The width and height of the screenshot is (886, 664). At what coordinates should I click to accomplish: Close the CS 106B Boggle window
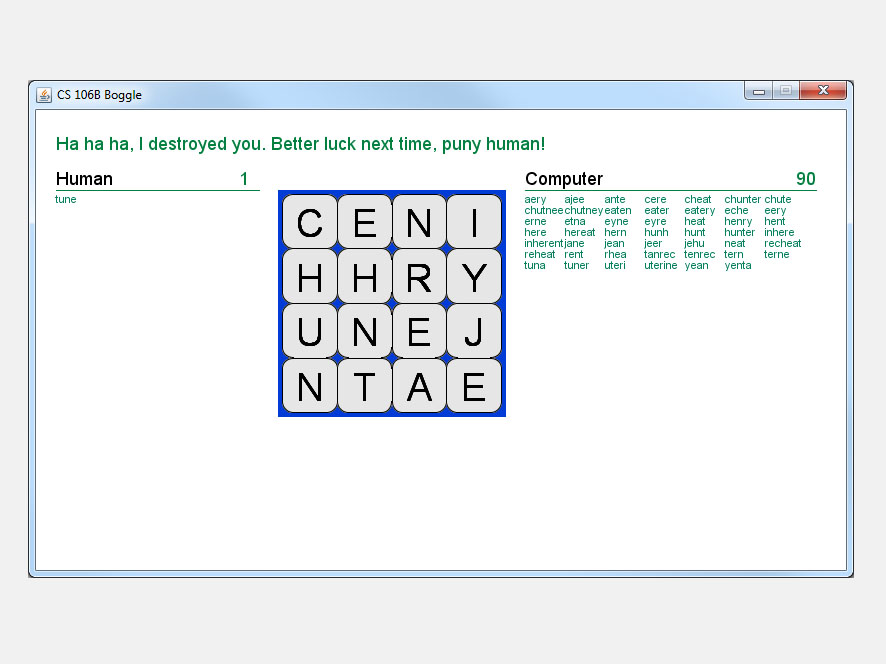[x=823, y=91]
